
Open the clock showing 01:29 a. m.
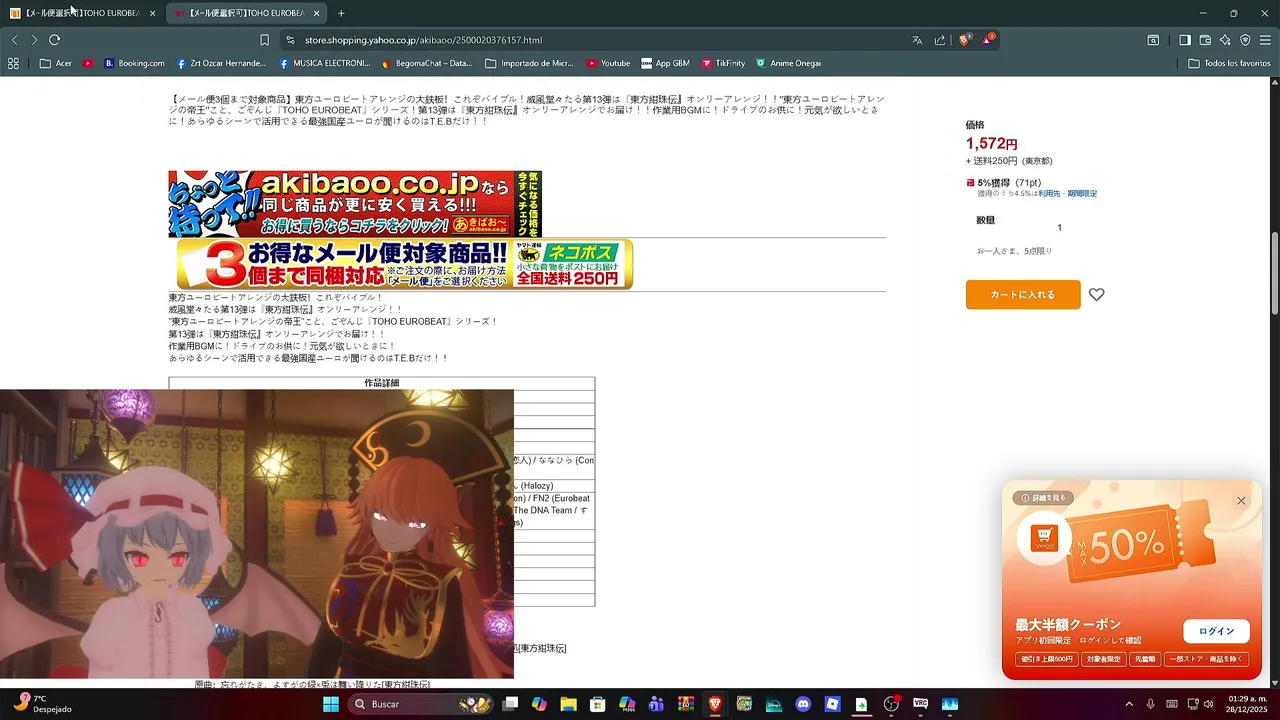[x=1245, y=704]
